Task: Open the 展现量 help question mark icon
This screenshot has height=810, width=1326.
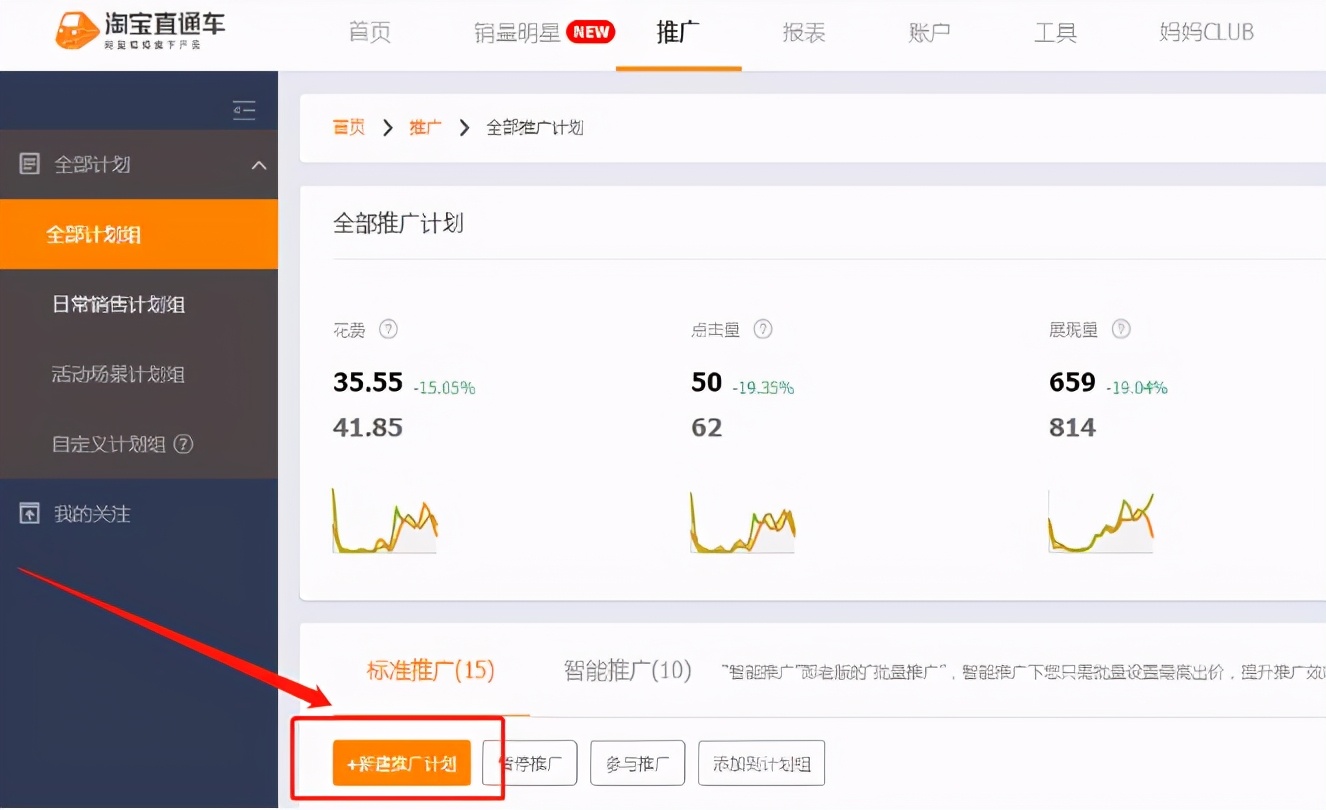Action: (x=1121, y=329)
